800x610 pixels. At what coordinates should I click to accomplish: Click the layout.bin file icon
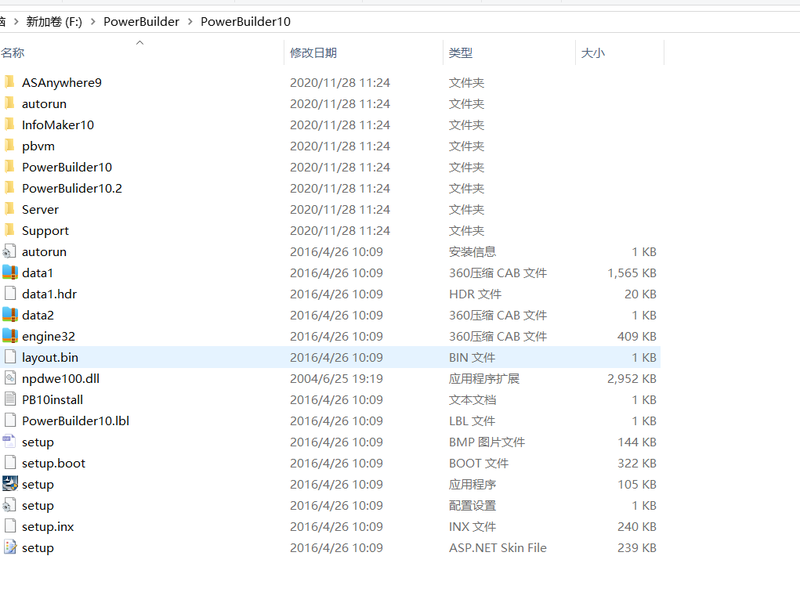[10, 357]
